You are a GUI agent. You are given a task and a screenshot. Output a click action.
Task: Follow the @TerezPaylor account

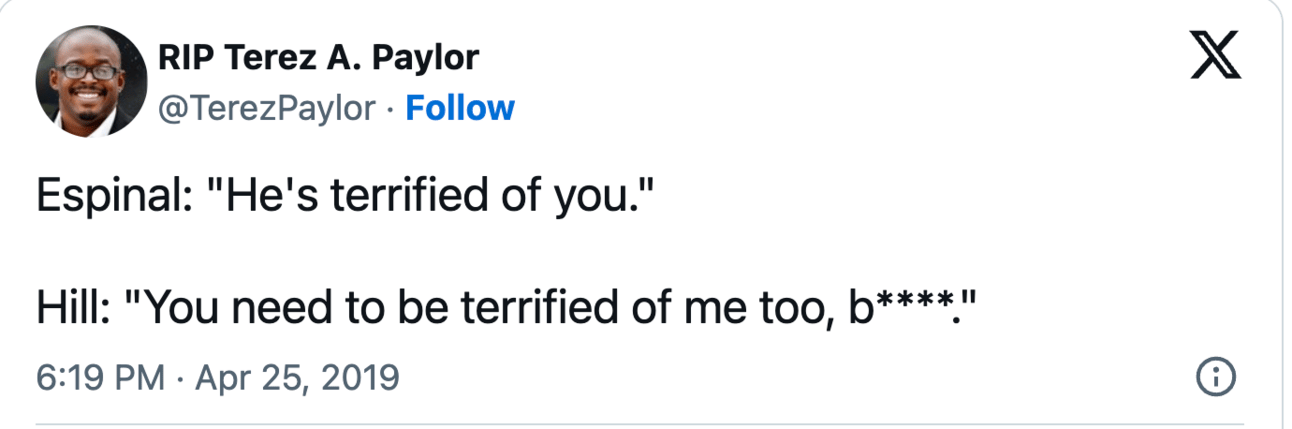tap(460, 107)
